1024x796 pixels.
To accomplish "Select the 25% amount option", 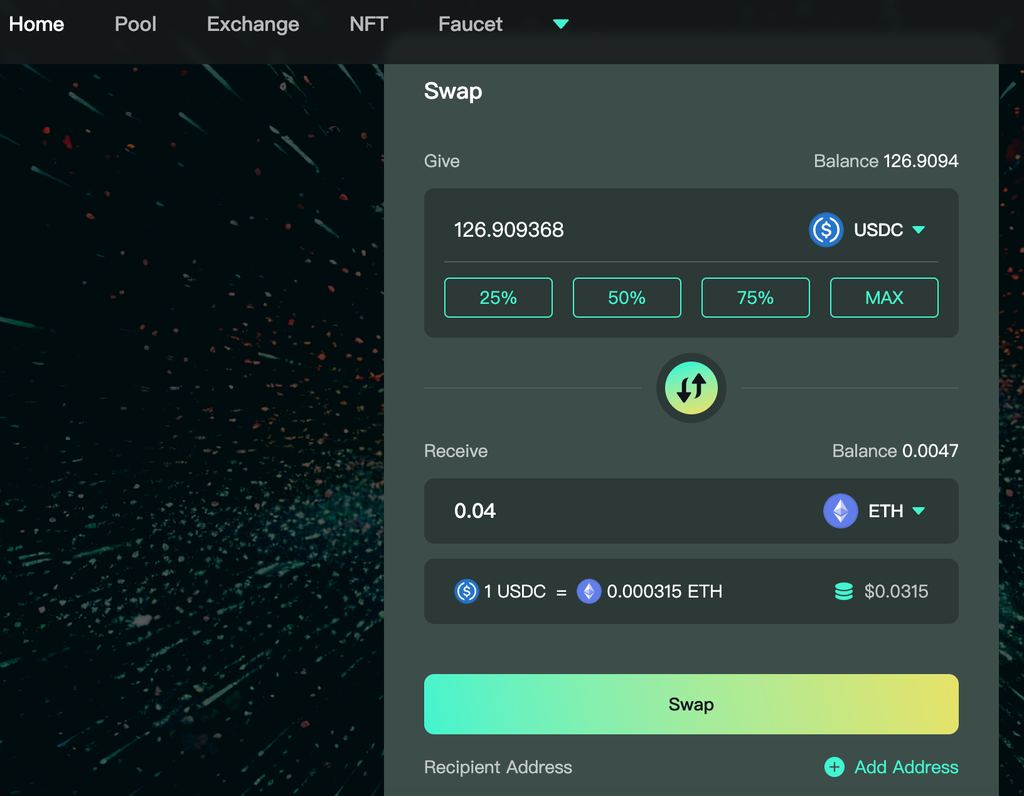I will click(498, 298).
